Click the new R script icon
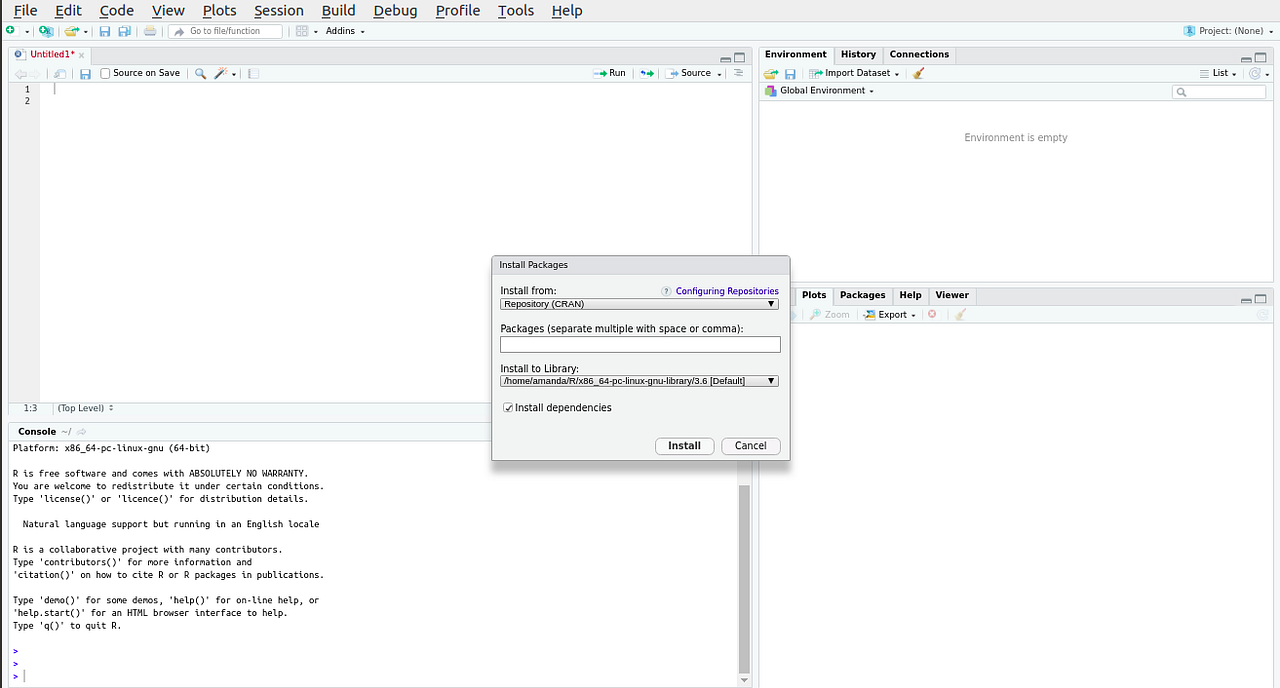This screenshot has width=1280, height=688. click(12, 31)
